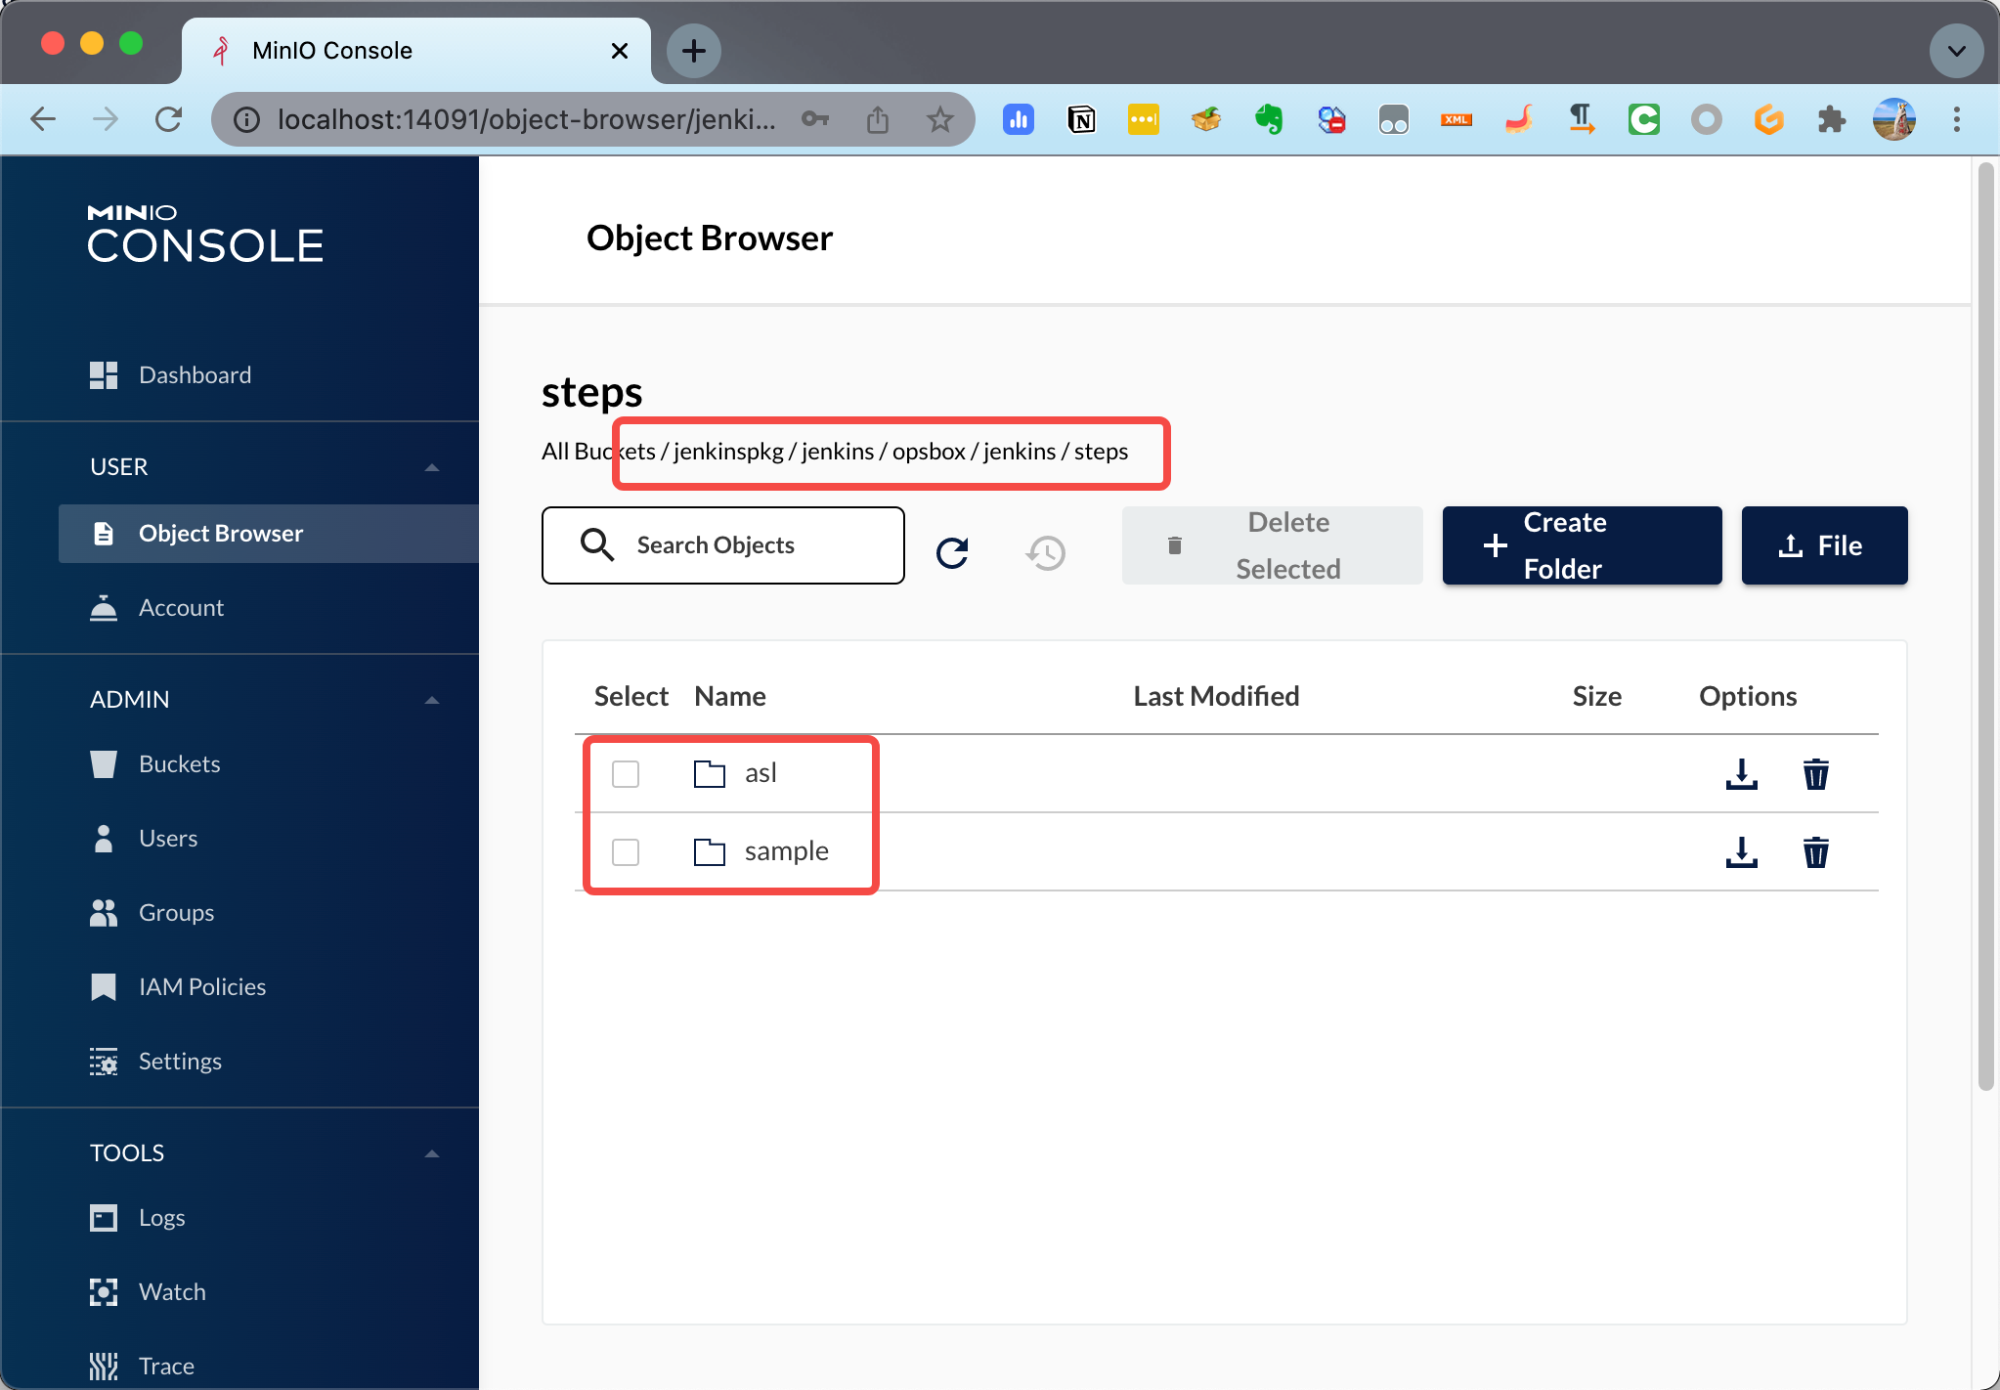Image resolution: width=2000 pixels, height=1390 pixels.
Task: Check the asl folder checkbox
Action: [x=626, y=774]
